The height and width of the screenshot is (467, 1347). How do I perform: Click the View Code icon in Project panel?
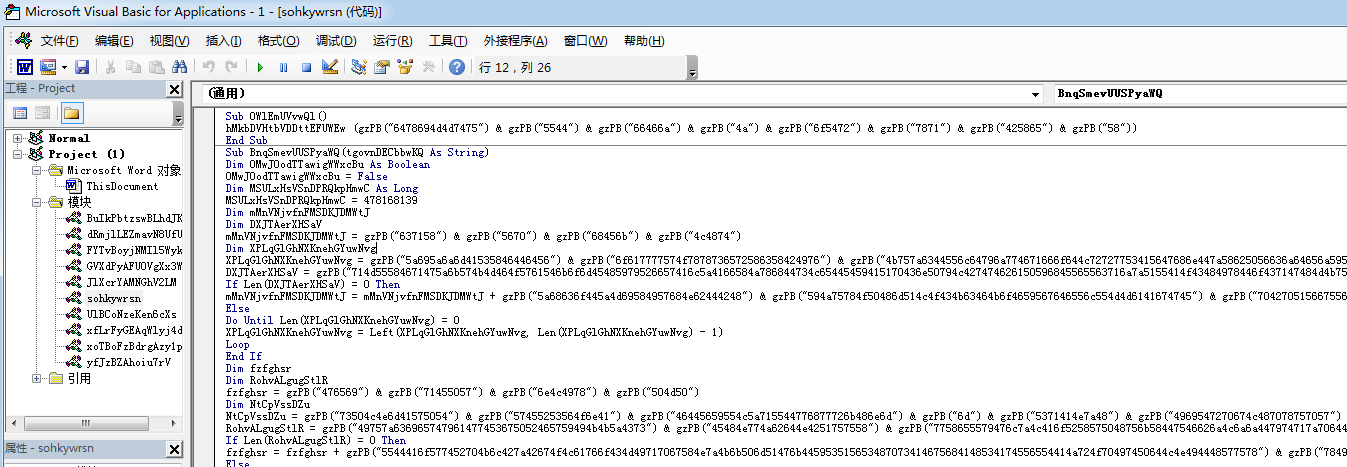coord(20,112)
